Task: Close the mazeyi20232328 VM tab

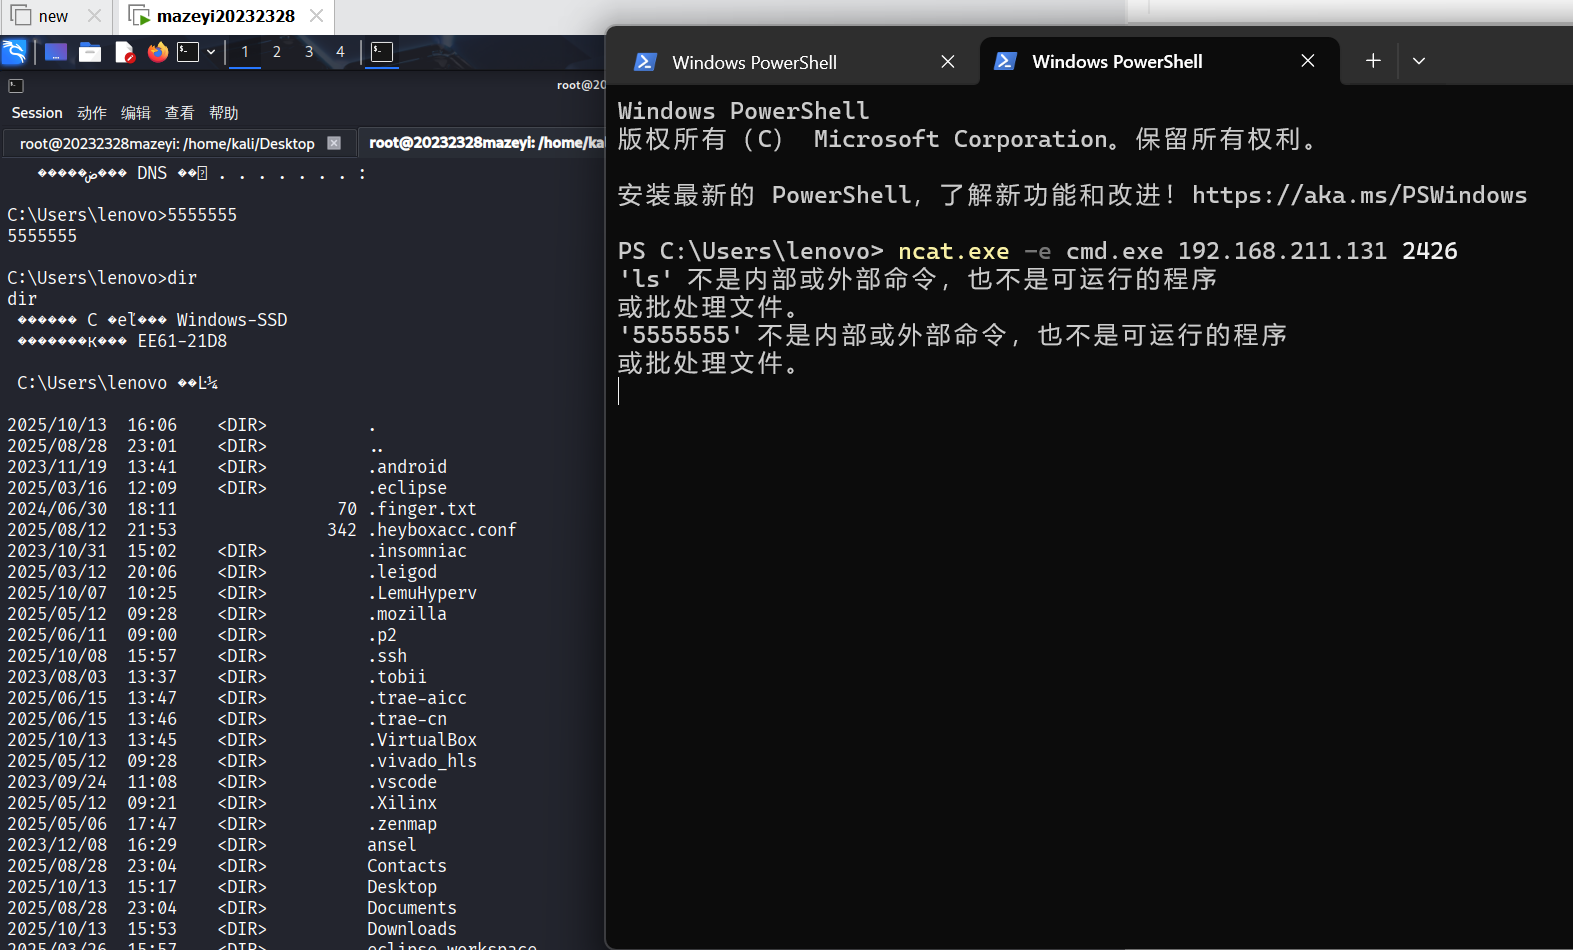Action: pyautogui.click(x=316, y=16)
